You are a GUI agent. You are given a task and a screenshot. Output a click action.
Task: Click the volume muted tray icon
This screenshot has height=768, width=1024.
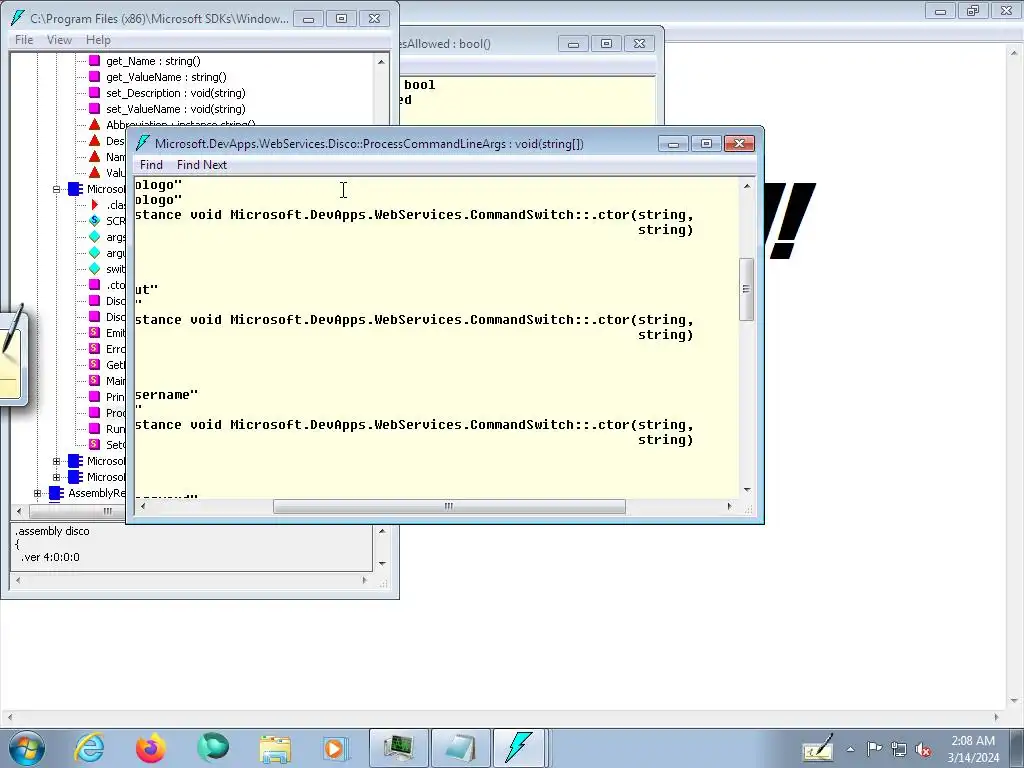pos(923,749)
